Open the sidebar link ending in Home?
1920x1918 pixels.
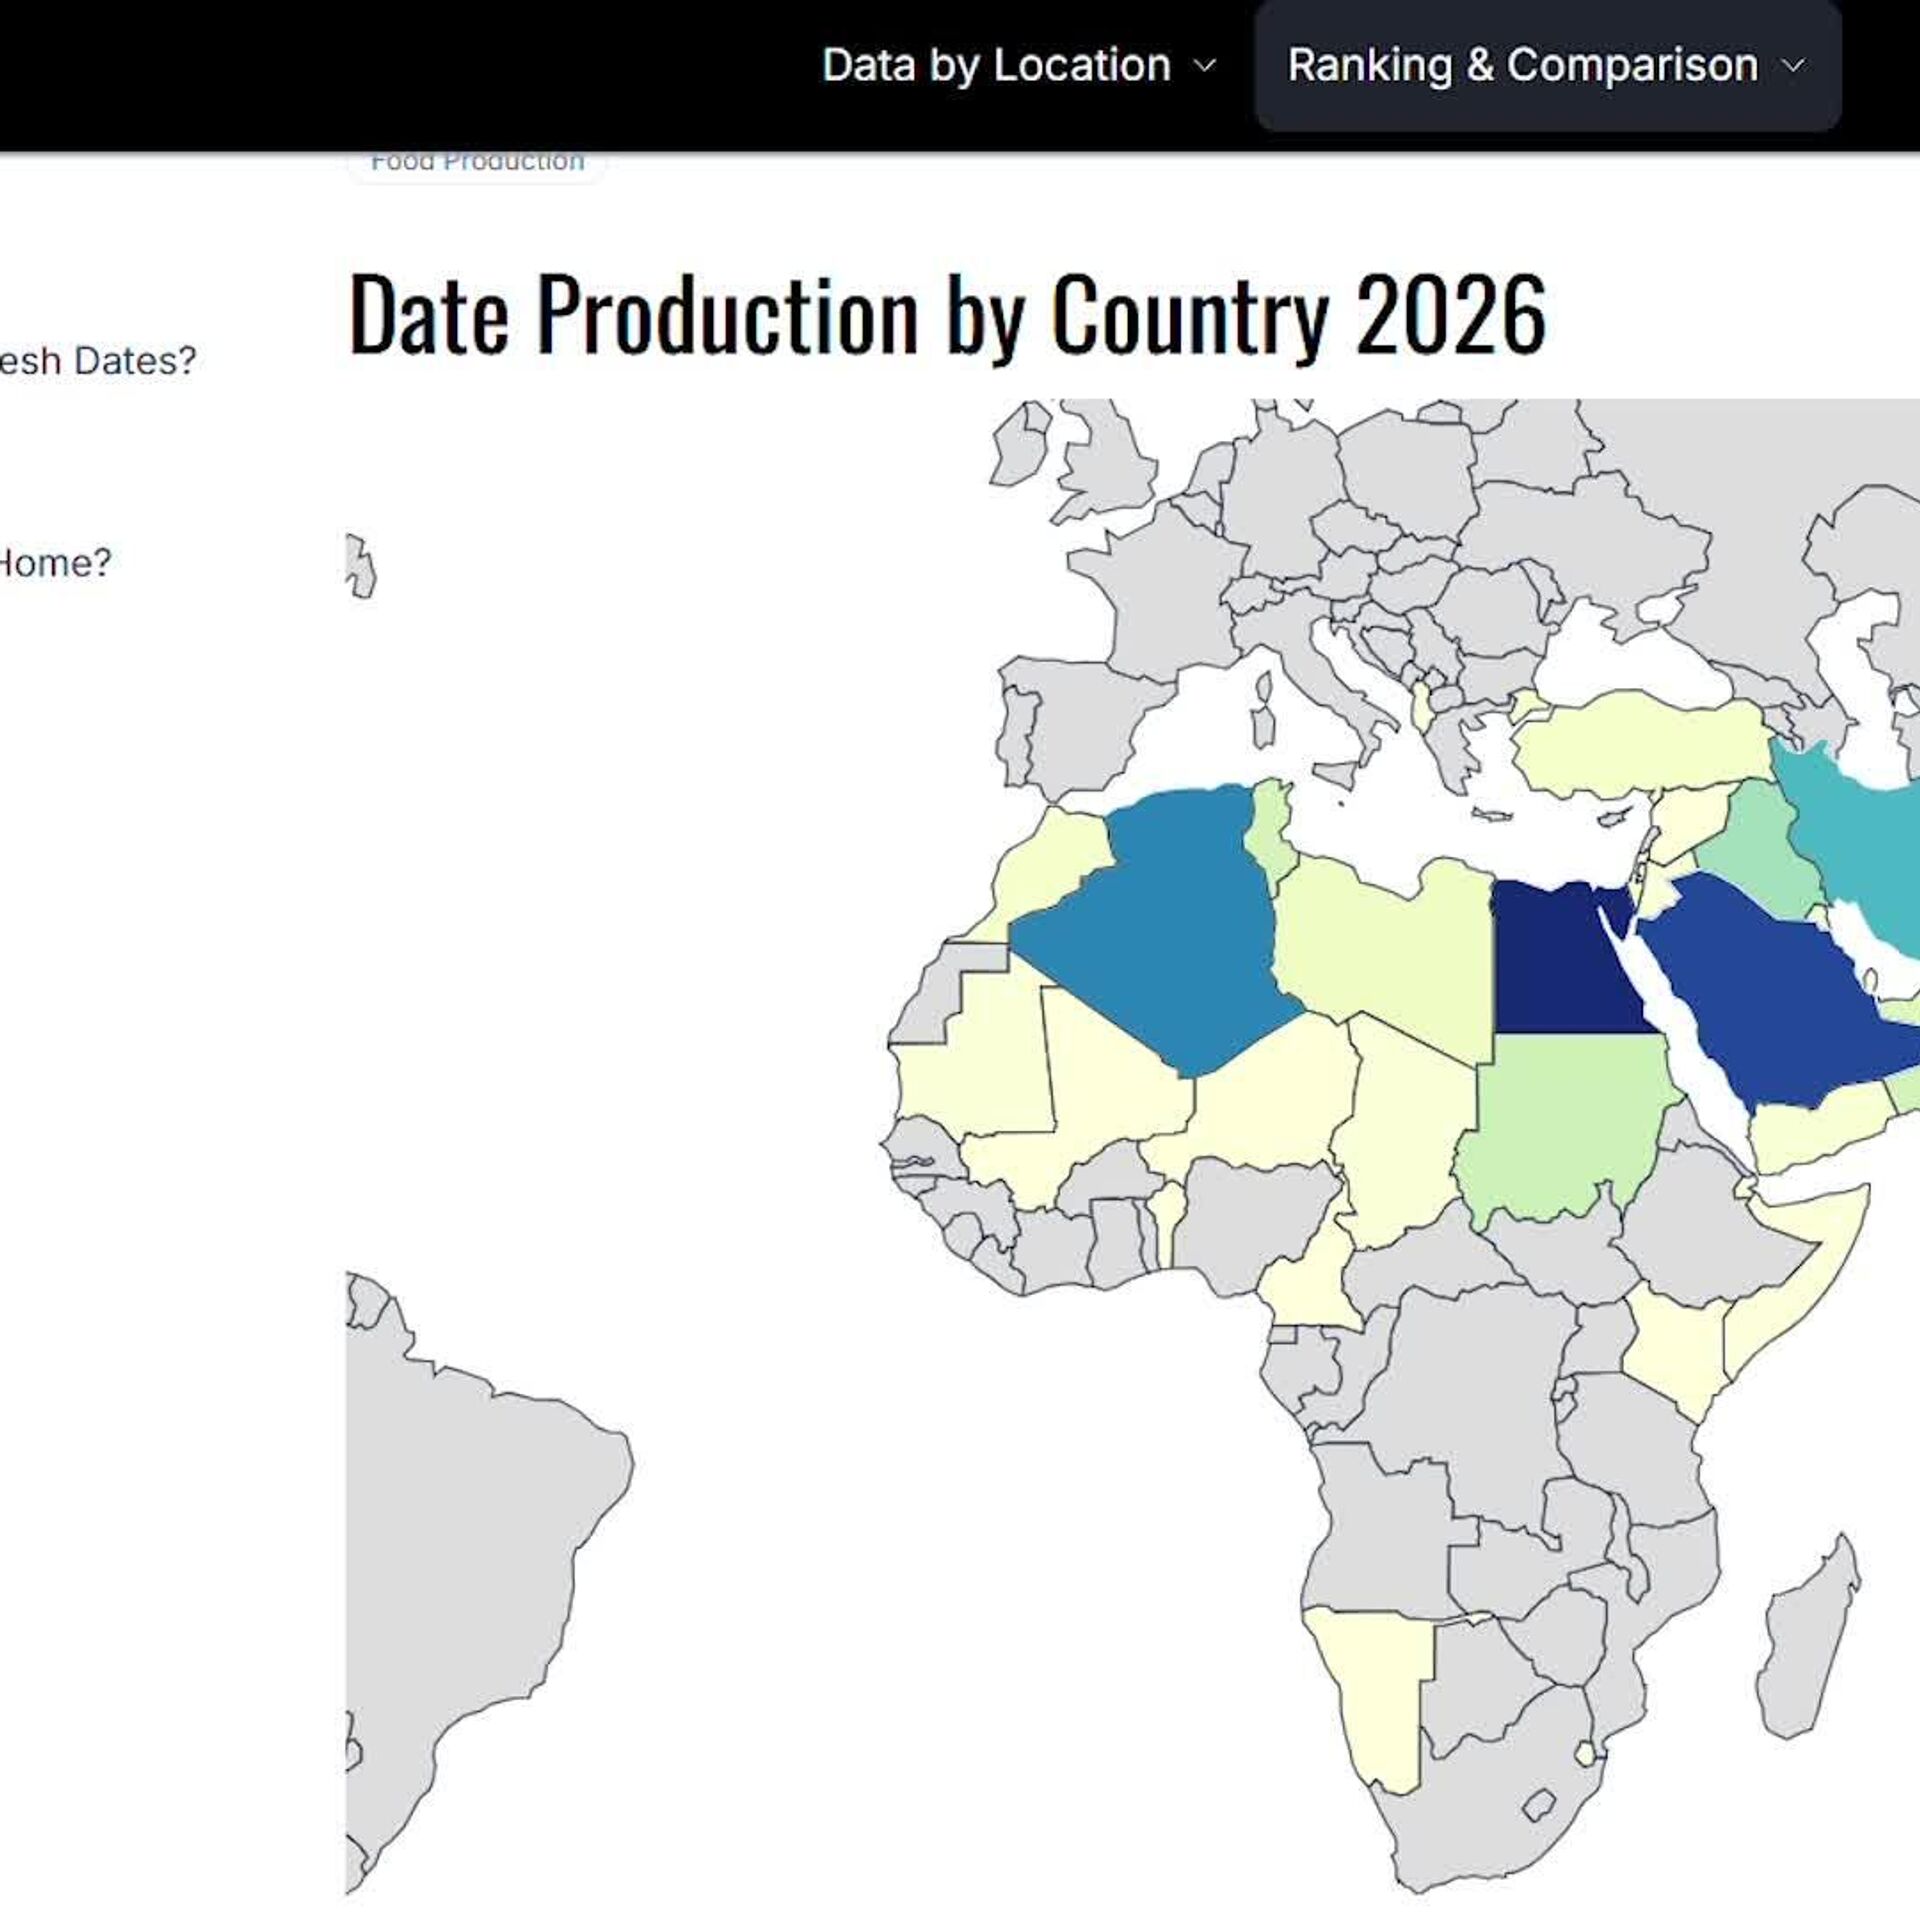point(55,563)
